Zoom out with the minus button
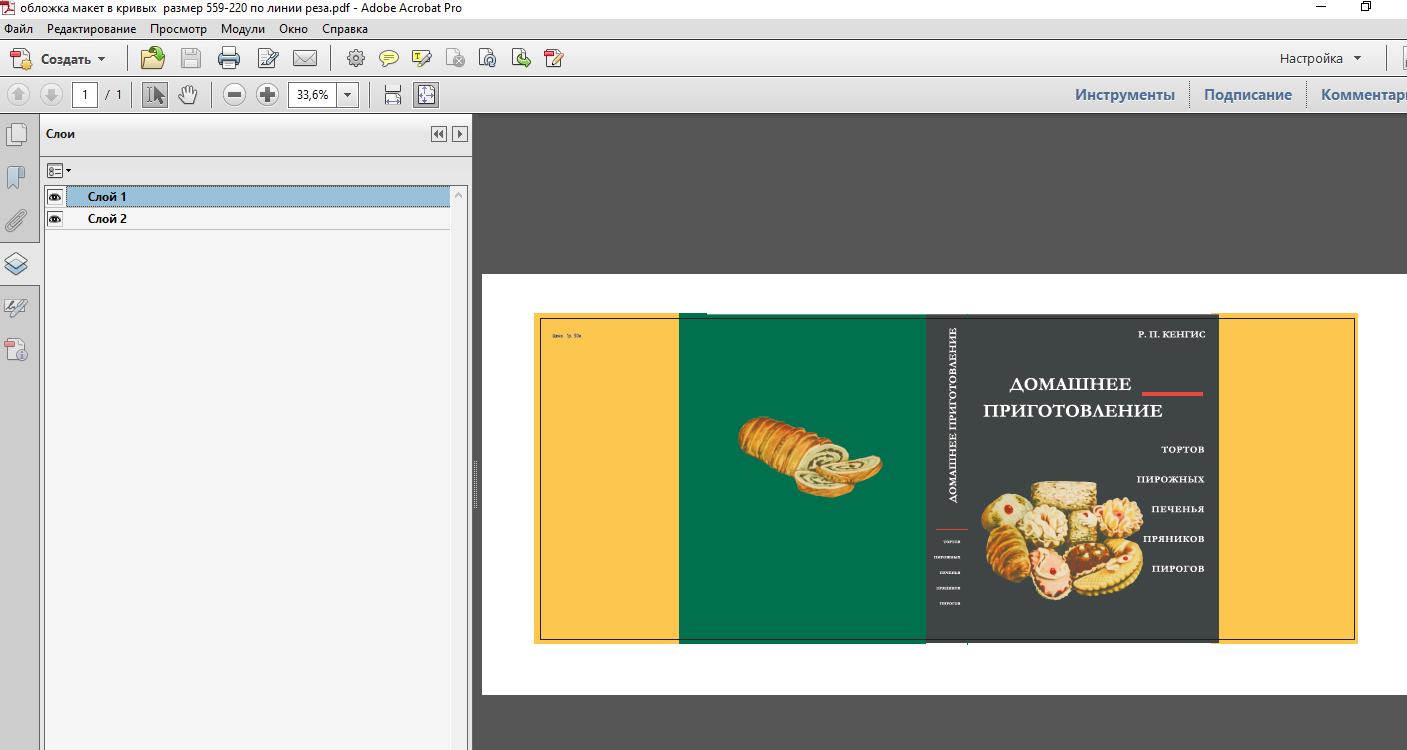Viewport: 1407px width, 750px height. 234,95
